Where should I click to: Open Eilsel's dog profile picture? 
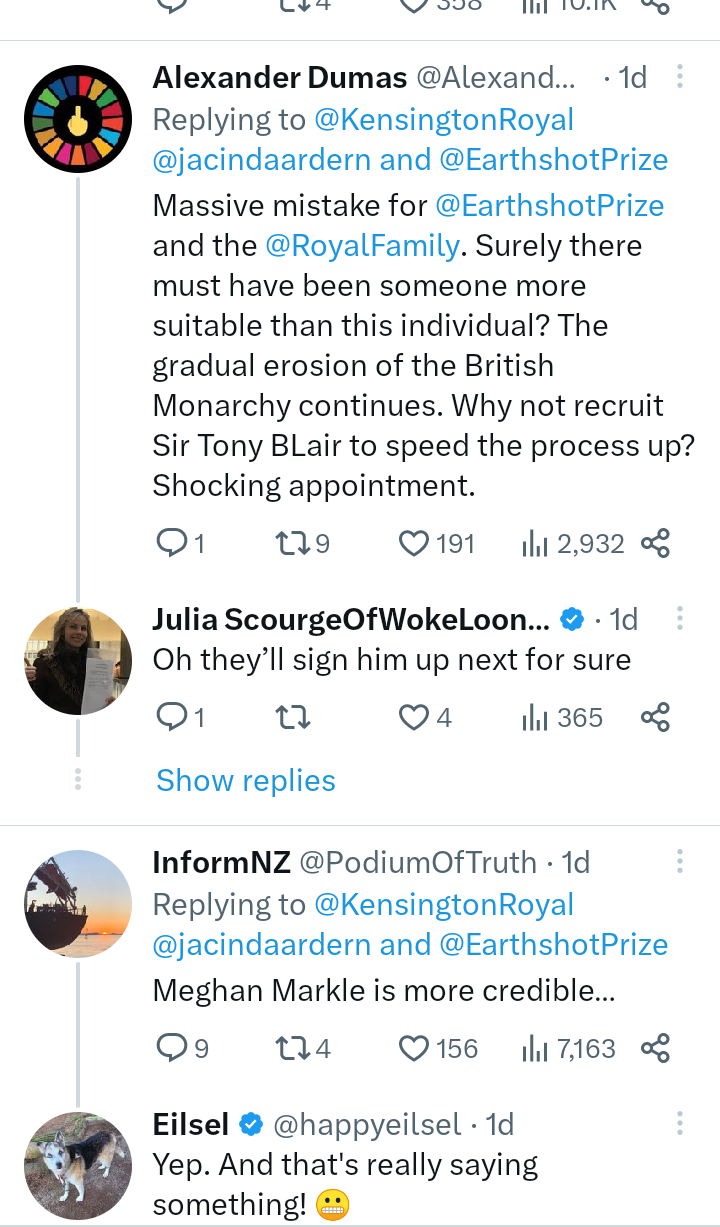(x=78, y=1165)
